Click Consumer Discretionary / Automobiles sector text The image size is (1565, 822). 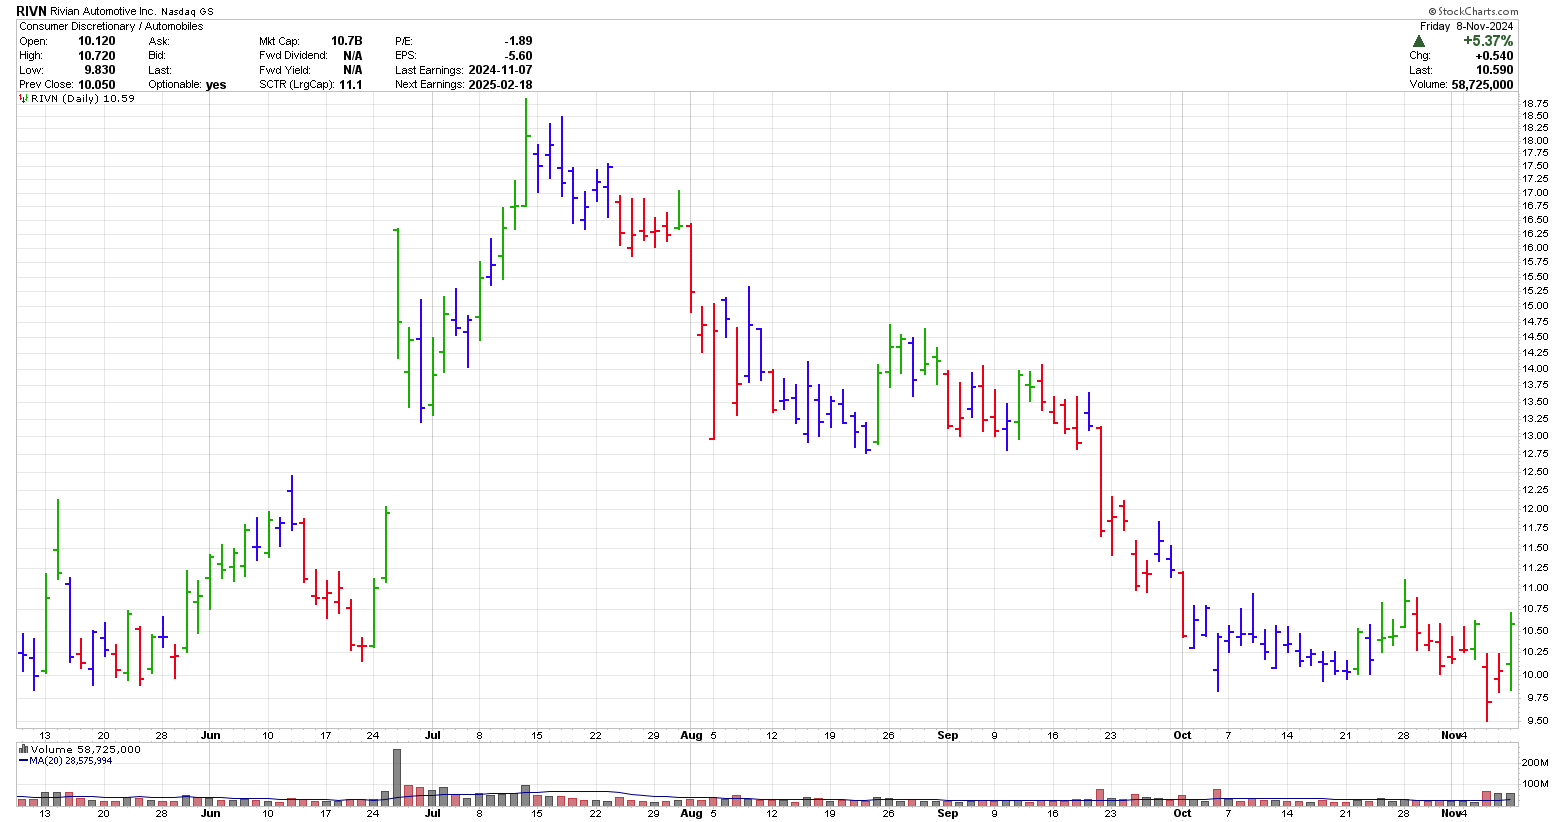pos(111,26)
